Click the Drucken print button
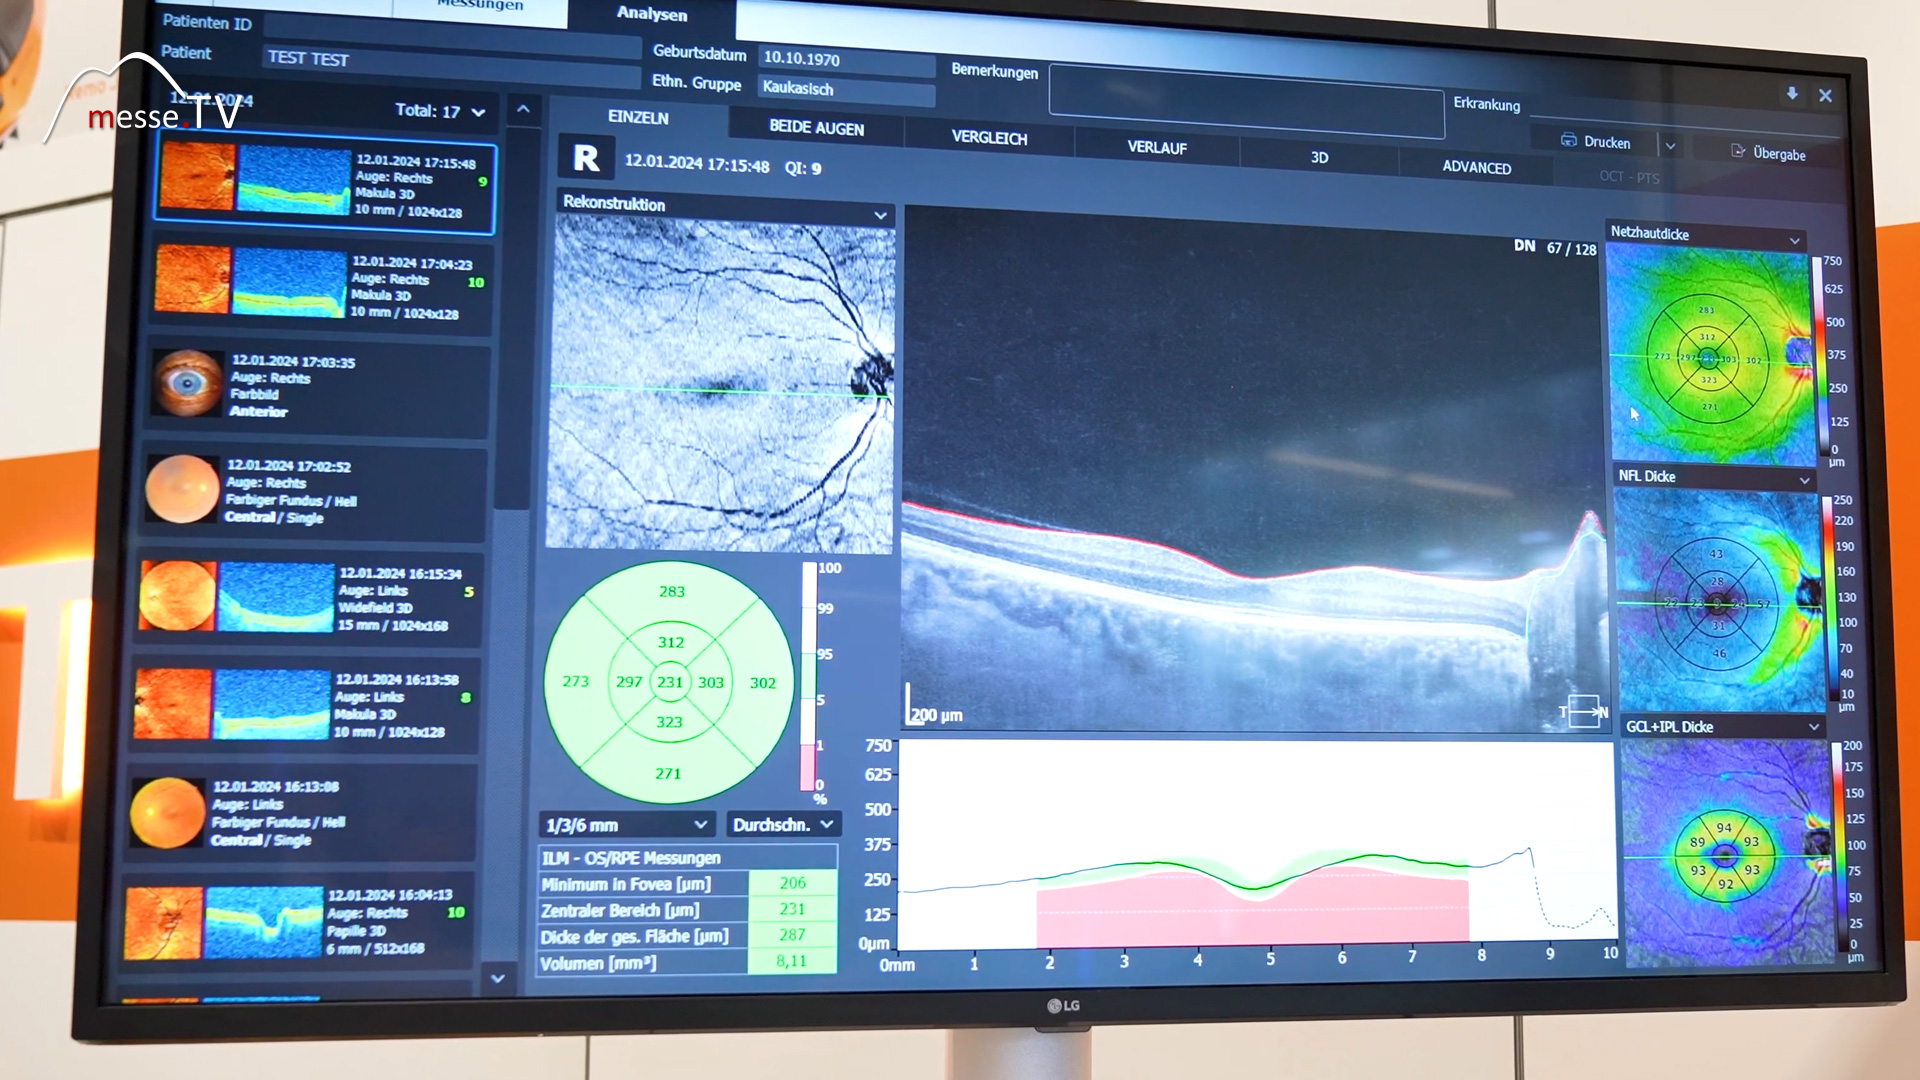The image size is (1920, 1080). pos(1596,142)
